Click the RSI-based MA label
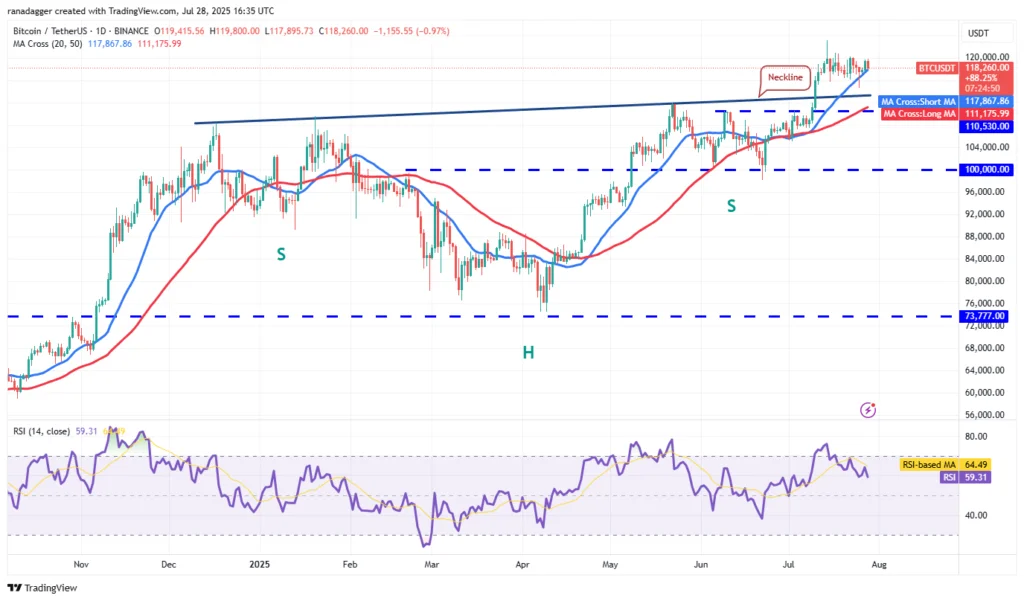Viewport: 1024px width, 601px height. pos(929,464)
